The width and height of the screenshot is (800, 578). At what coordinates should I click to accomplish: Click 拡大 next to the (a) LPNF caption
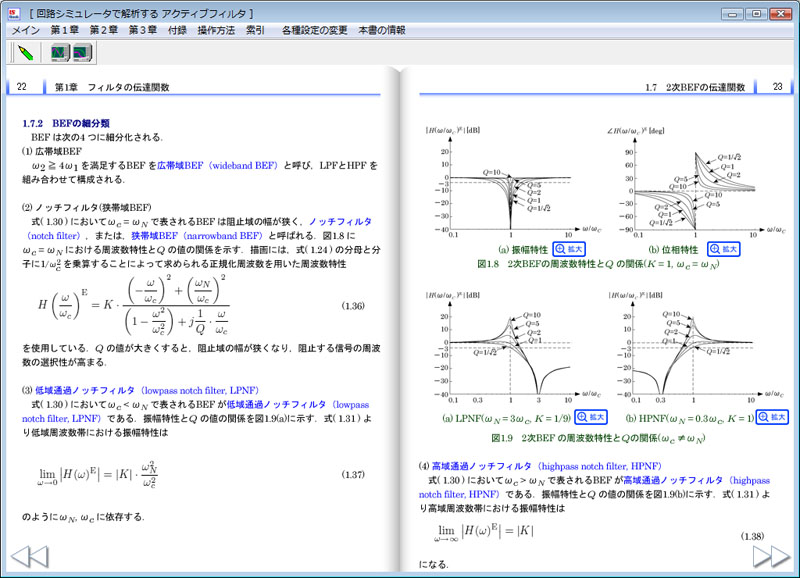tap(591, 417)
